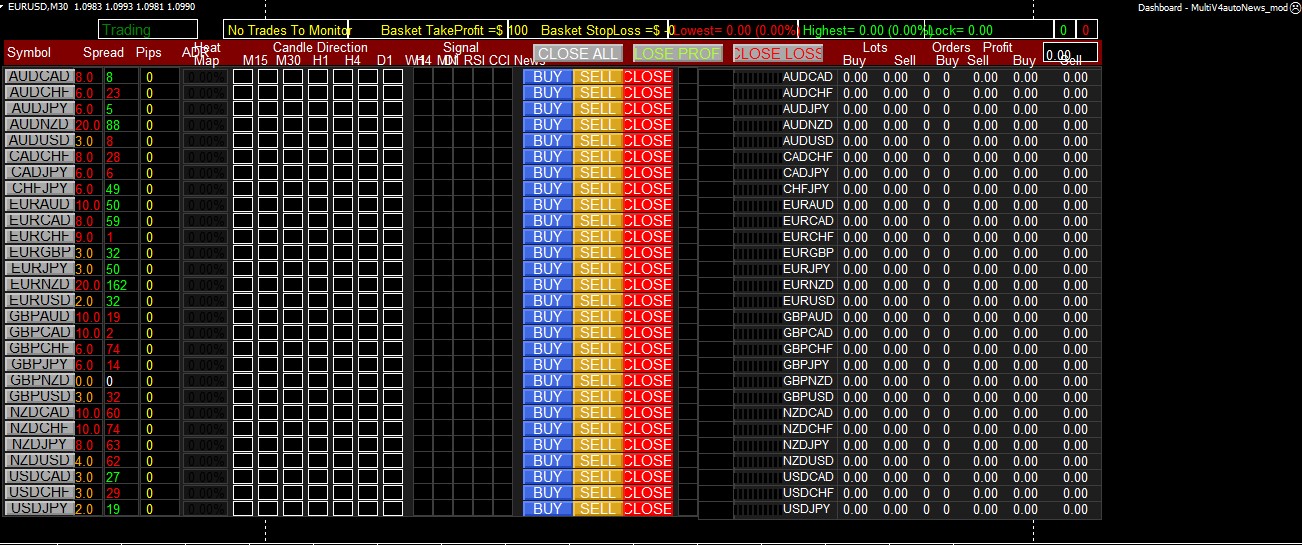Viewport: 1302px width, 545px height.
Task: Click the AUDCAD D1 candle direction box
Action: (393, 76)
